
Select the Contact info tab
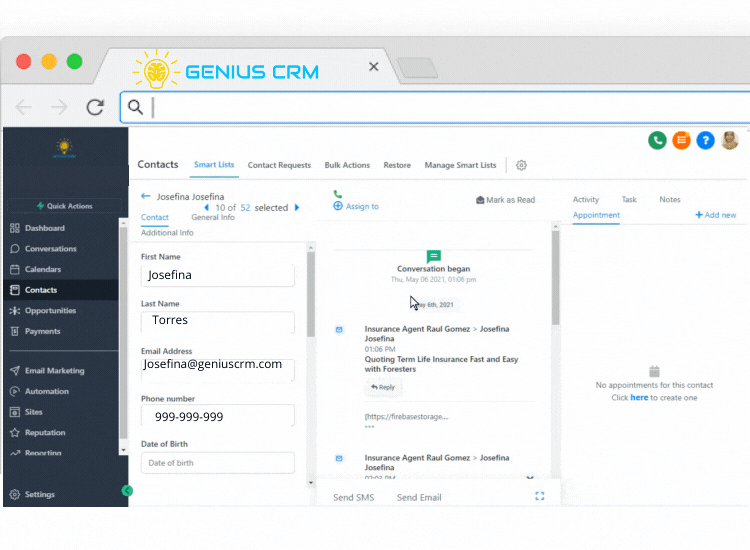tap(154, 217)
